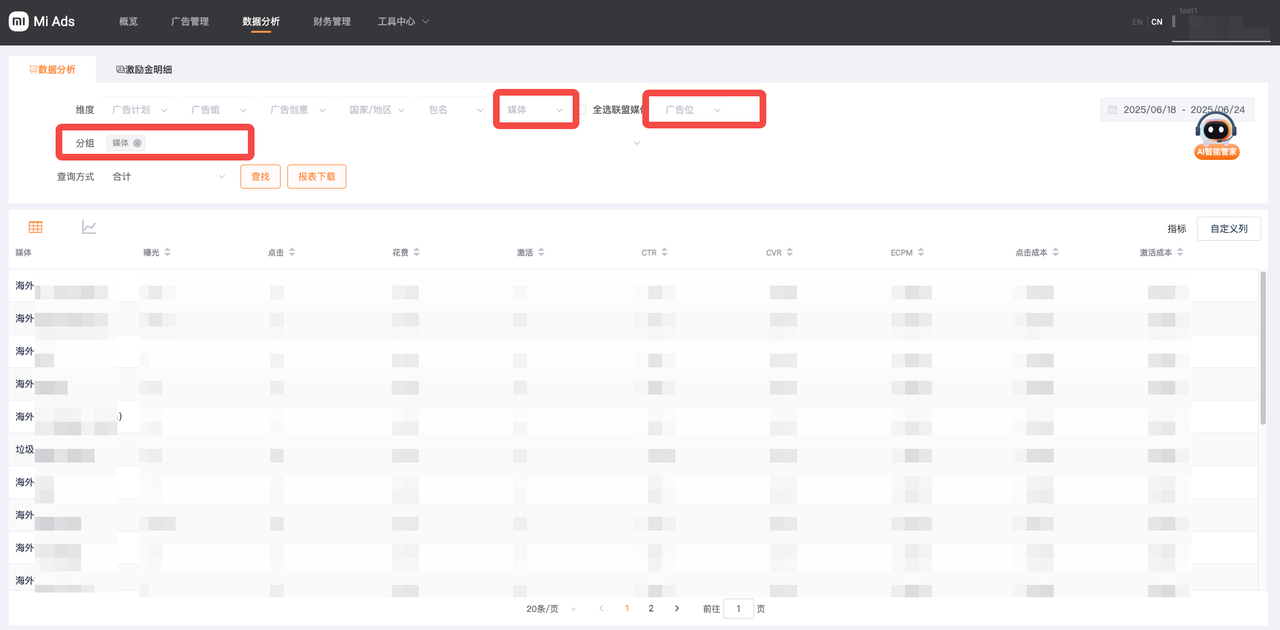Sort table by CTR column
Viewport: 1280px width, 630px height.
pos(664,253)
